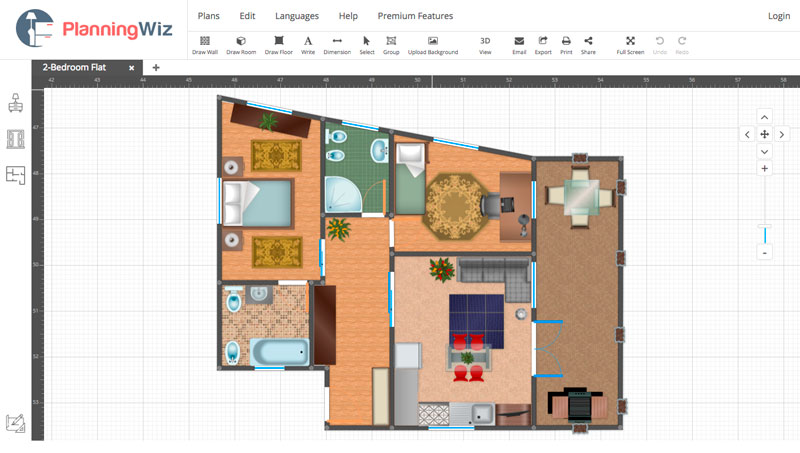This screenshot has height=453, width=800.
Task: Pick the Dimension measuring tool
Action: coord(337,44)
